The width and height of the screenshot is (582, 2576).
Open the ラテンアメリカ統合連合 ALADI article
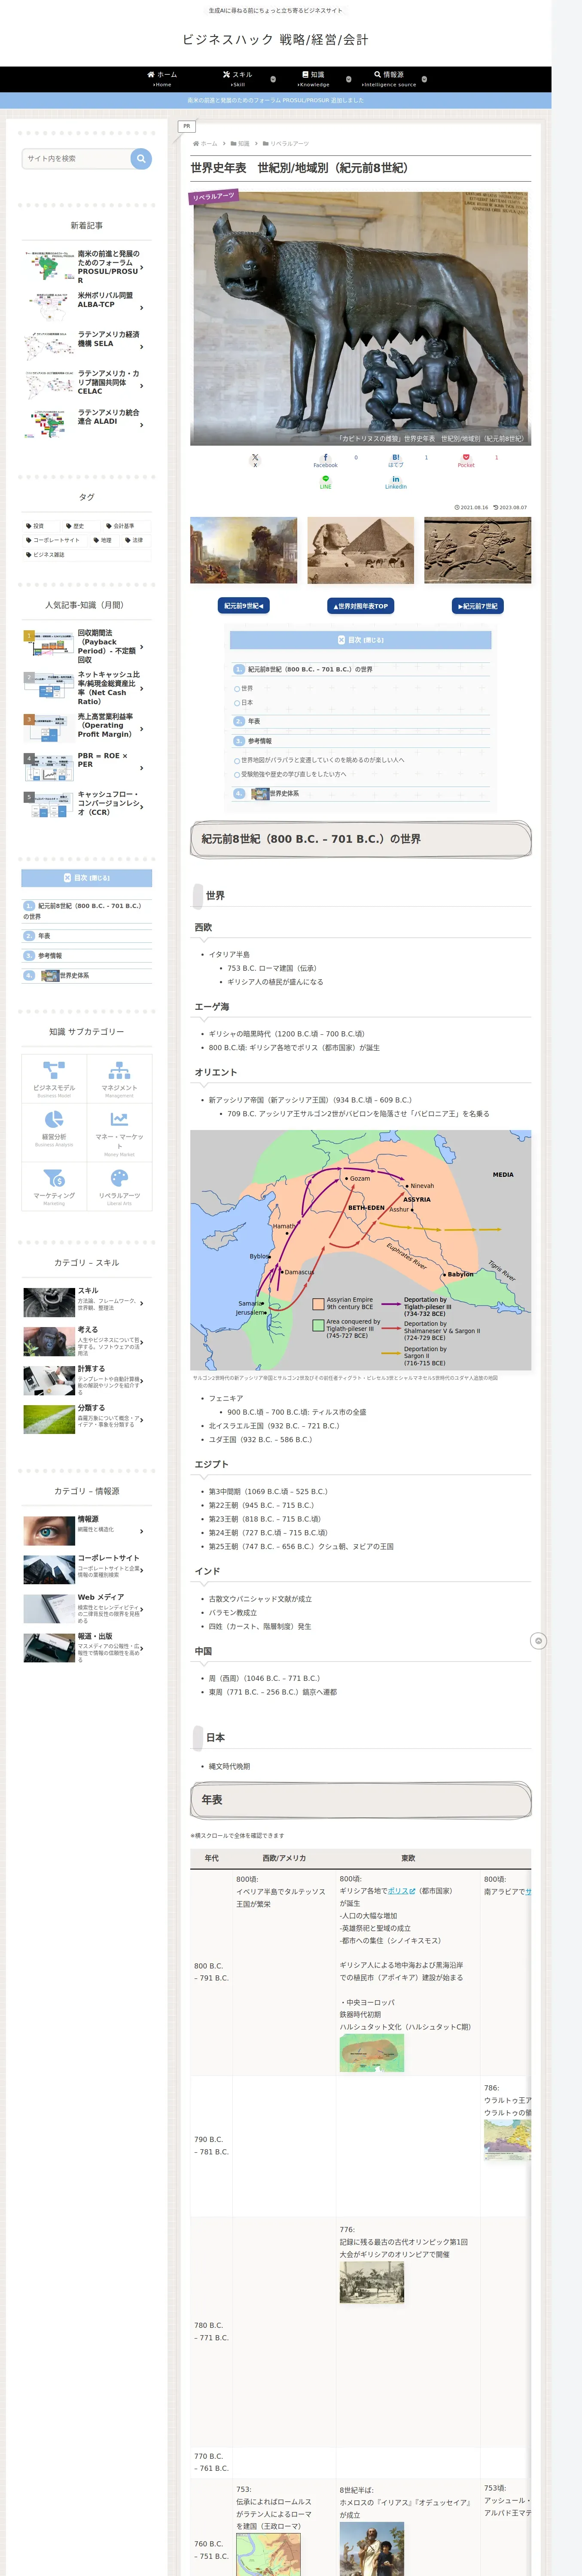click(x=87, y=424)
